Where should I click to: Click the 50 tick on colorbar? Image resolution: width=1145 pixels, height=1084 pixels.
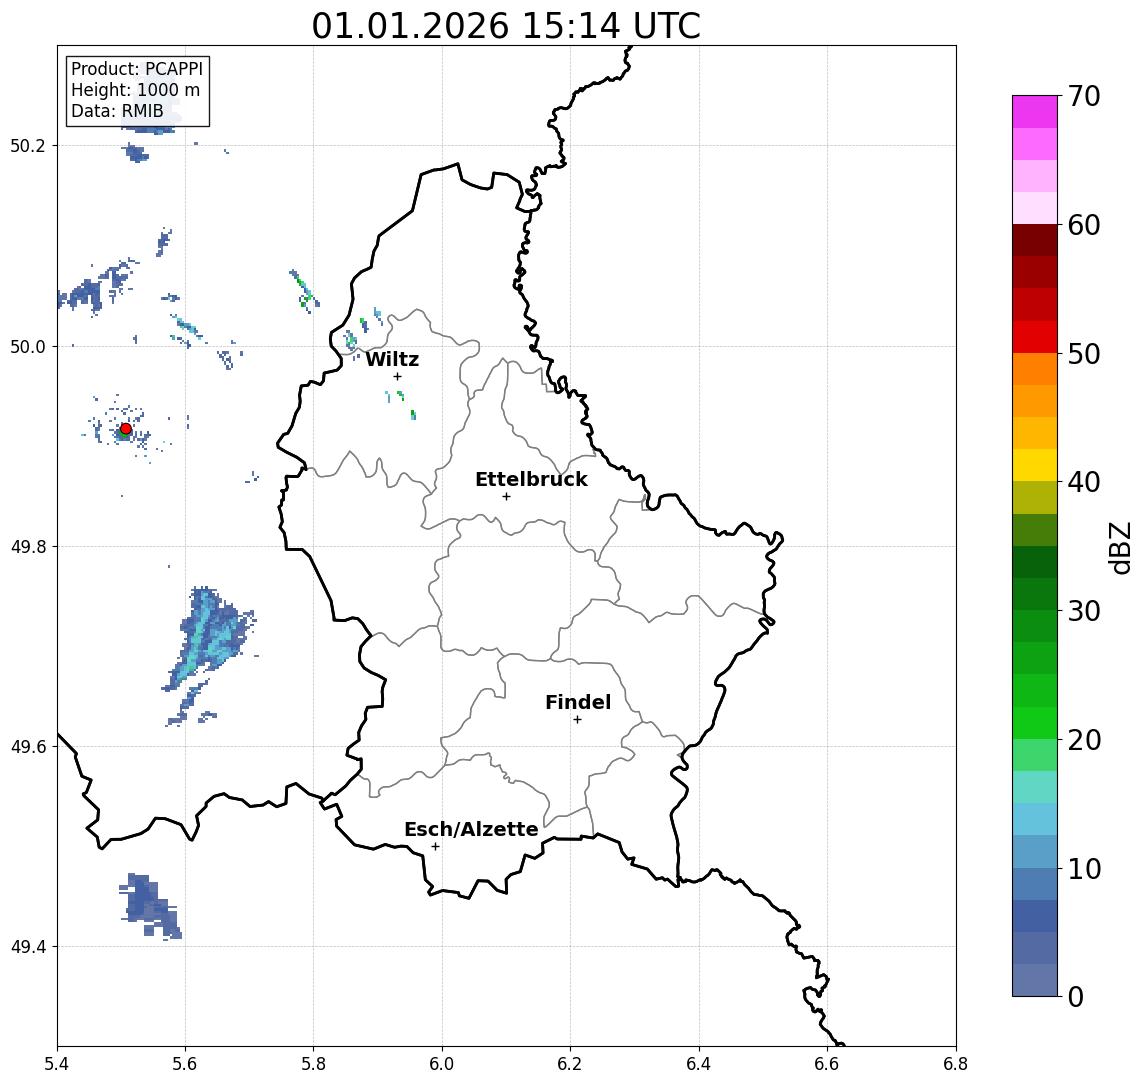pos(1084,354)
